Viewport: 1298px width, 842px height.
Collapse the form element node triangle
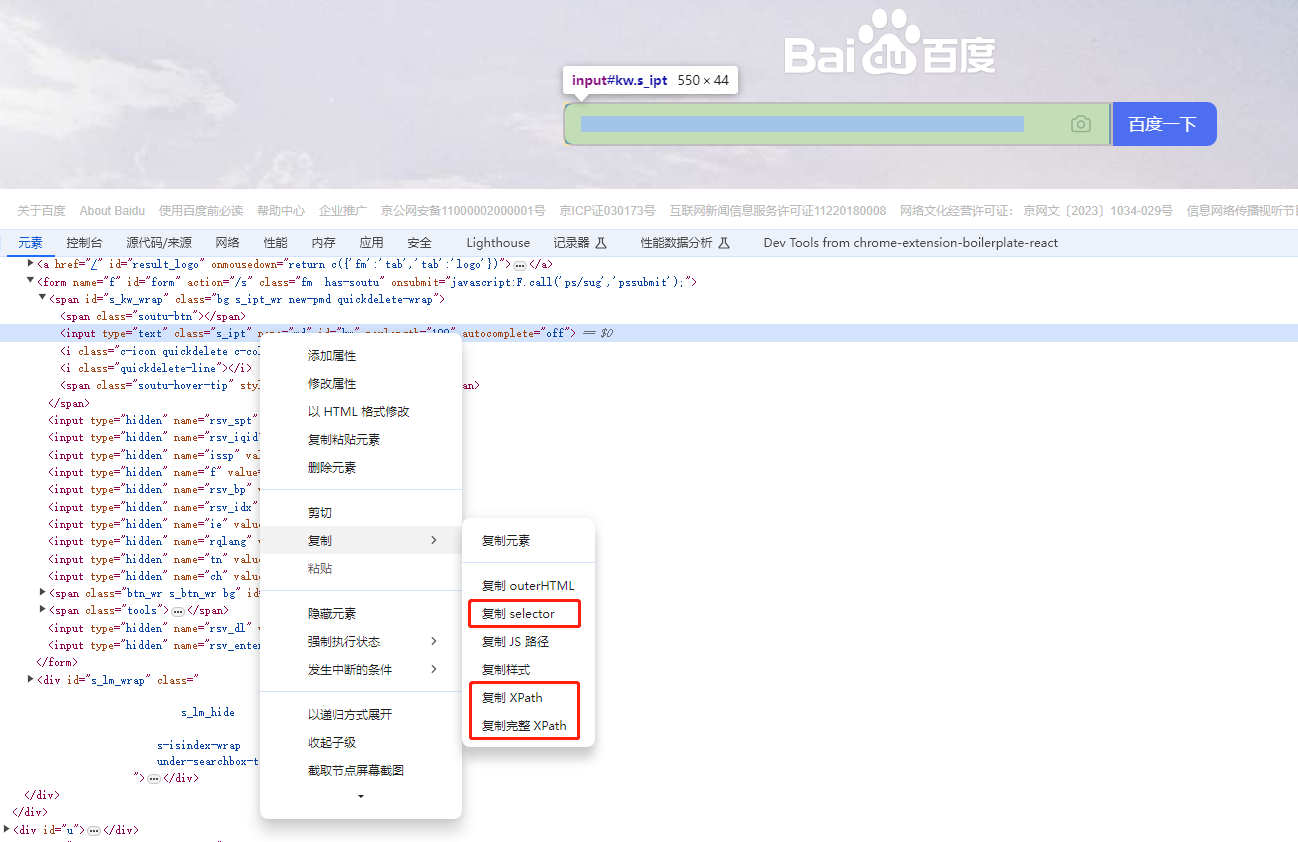(30, 282)
